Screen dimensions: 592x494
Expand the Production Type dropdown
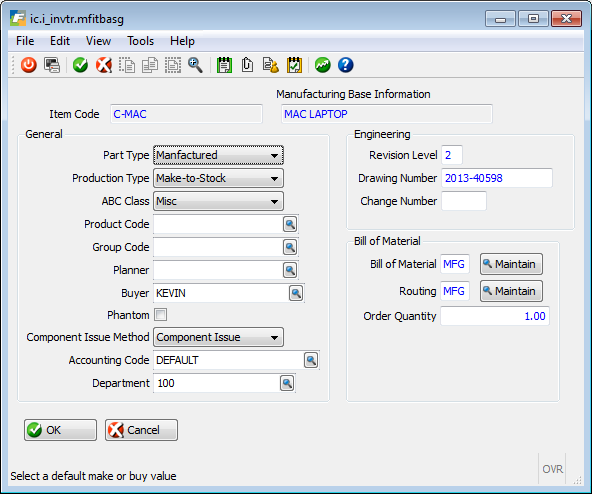(218, 178)
